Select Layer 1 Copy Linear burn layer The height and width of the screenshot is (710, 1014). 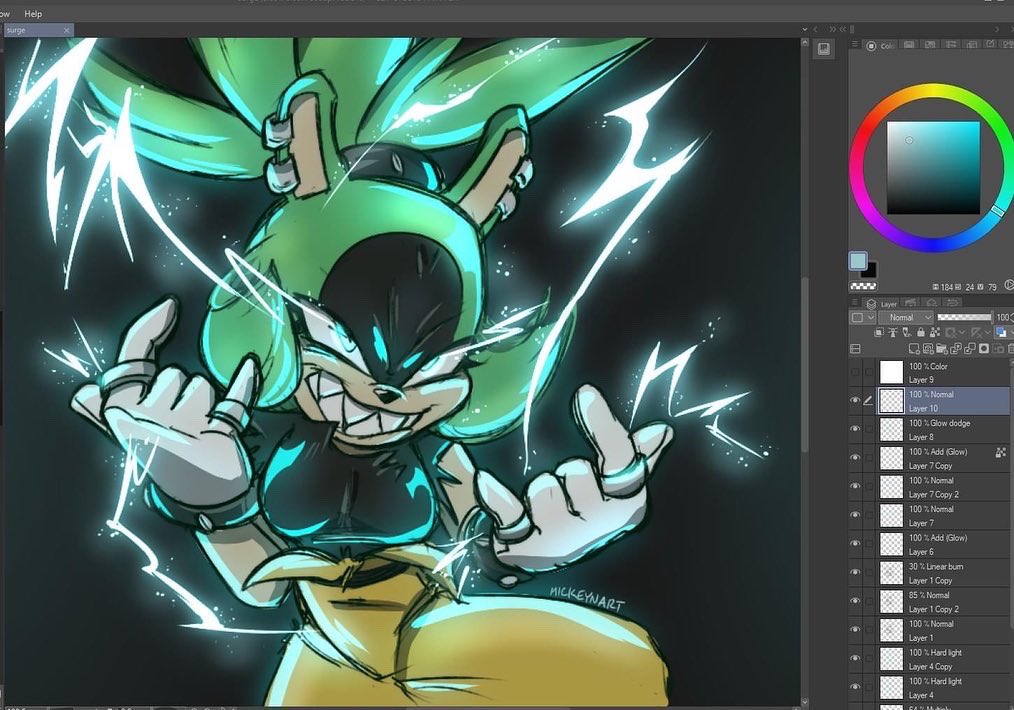[944, 573]
